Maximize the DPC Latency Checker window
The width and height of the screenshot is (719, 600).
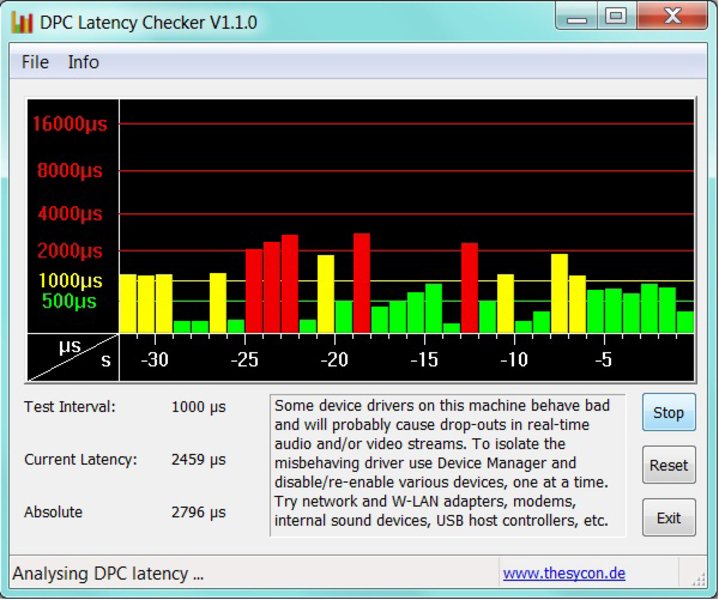pos(616,17)
